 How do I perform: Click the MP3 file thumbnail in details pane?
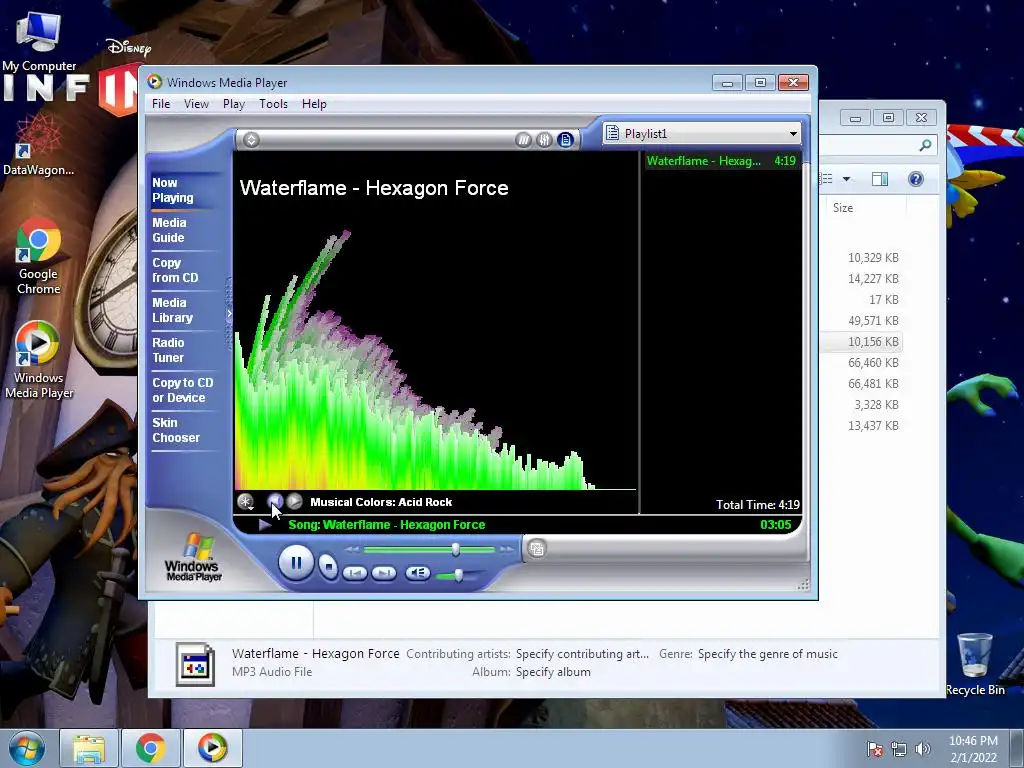pyautogui.click(x=195, y=665)
